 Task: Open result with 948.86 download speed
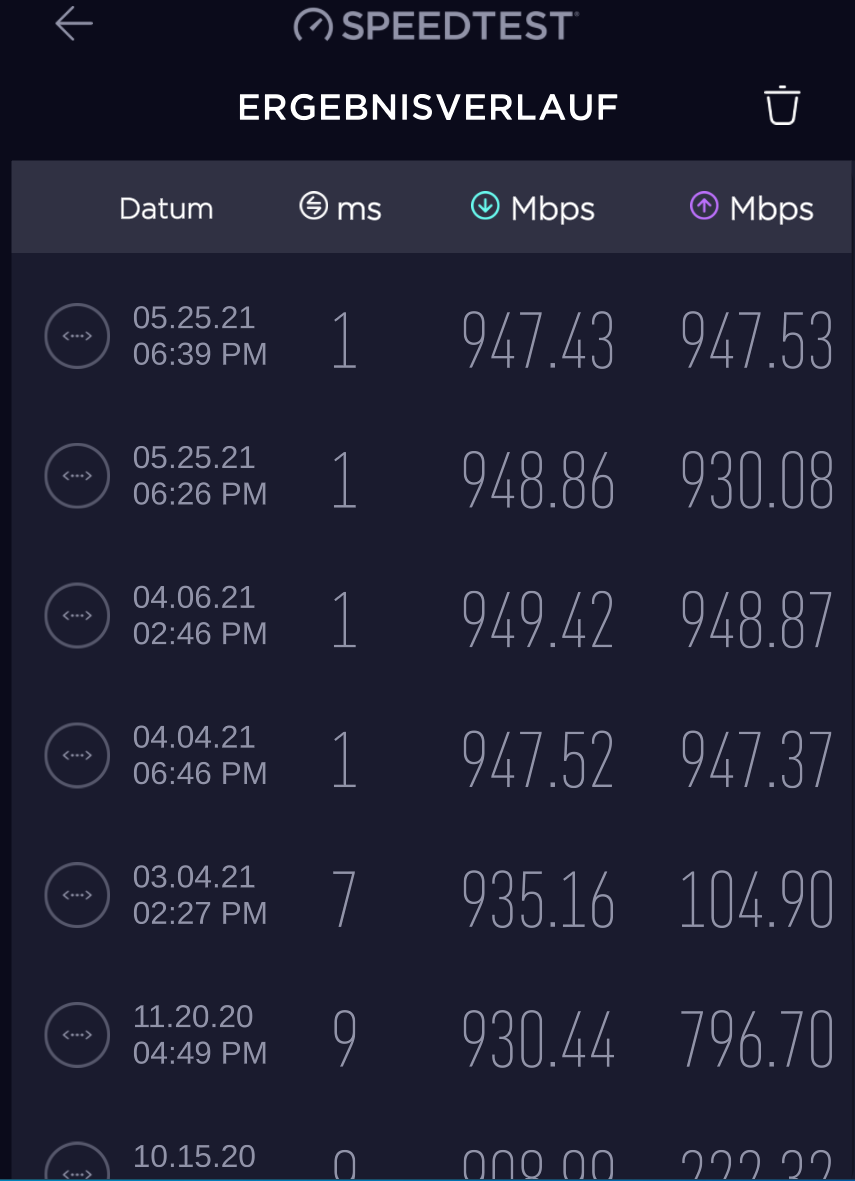click(538, 481)
